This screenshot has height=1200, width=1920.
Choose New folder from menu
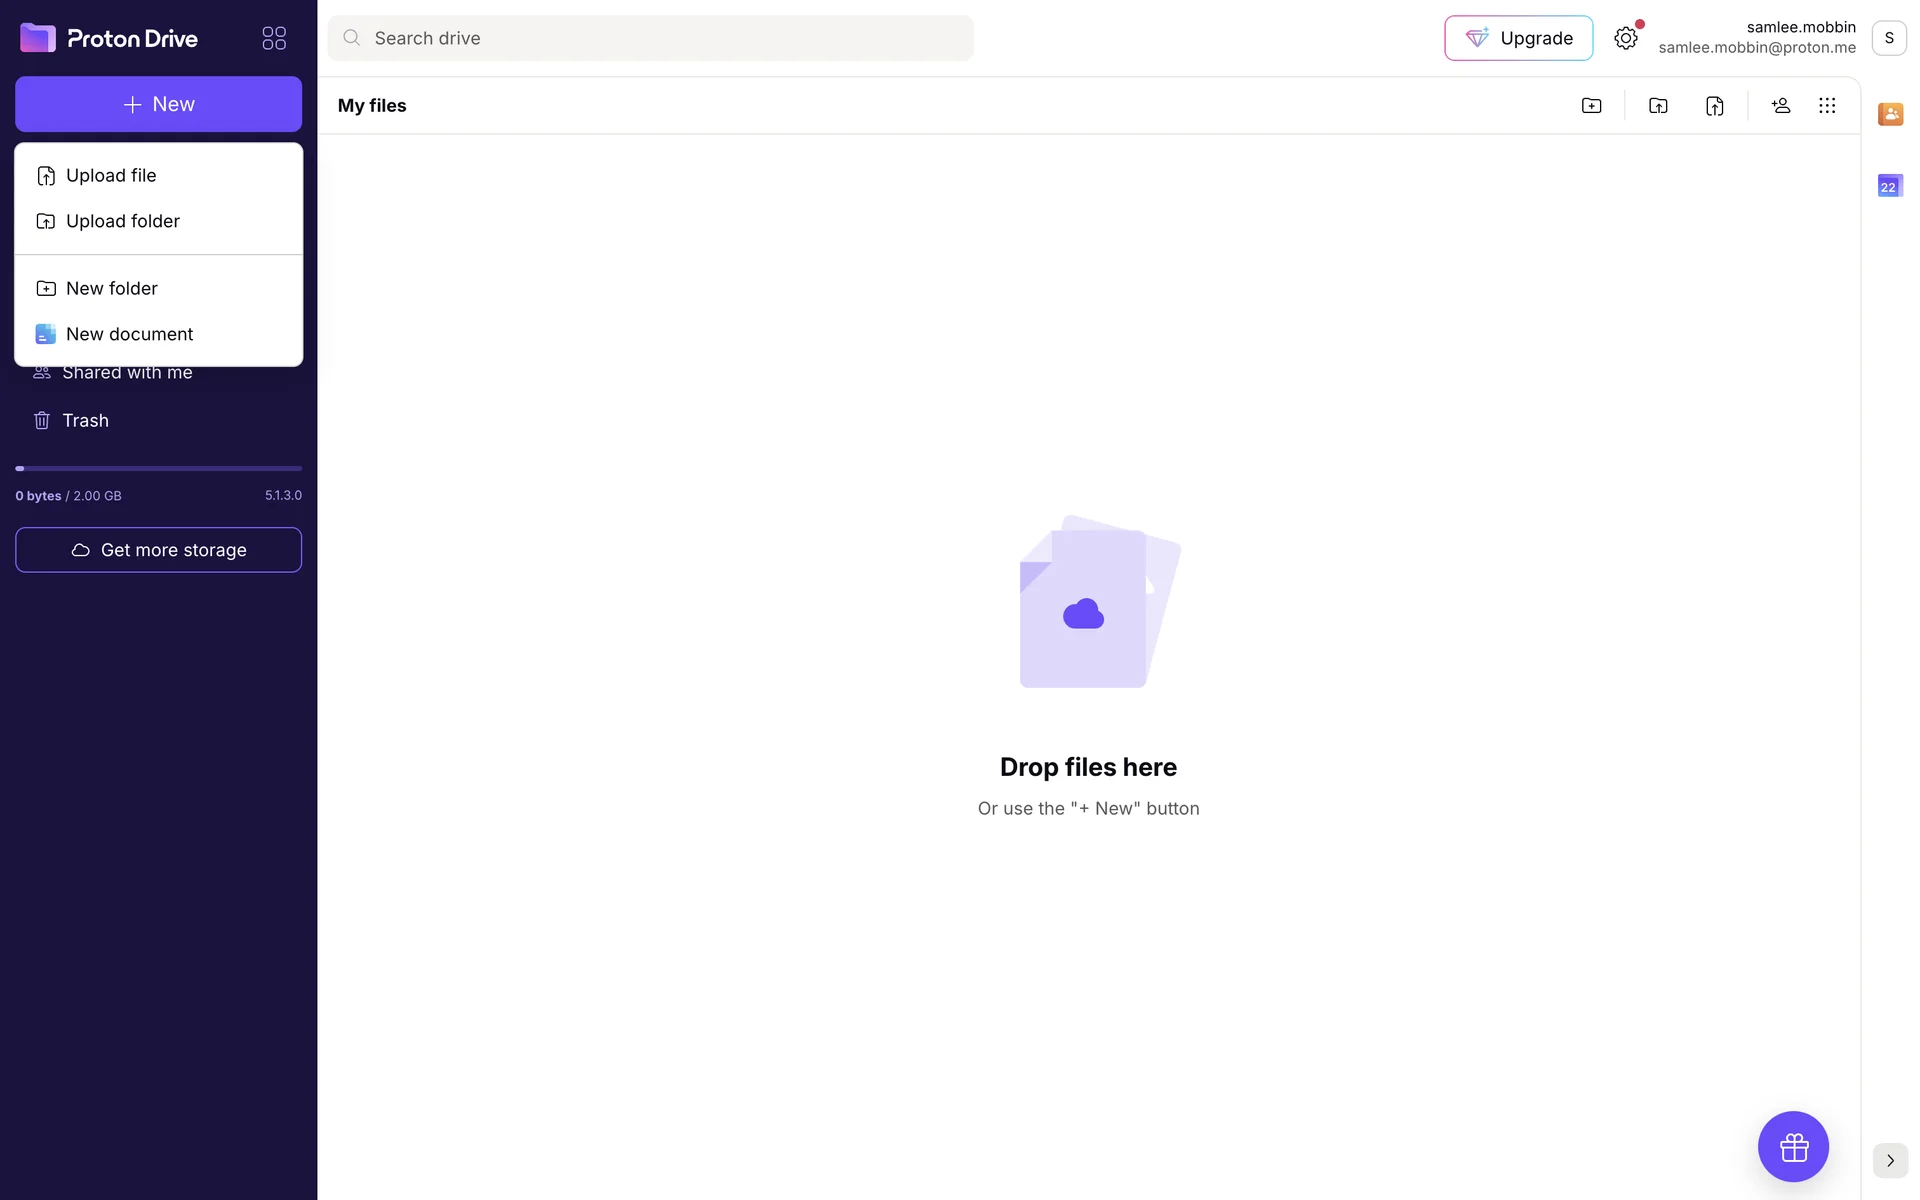point(111,289)
